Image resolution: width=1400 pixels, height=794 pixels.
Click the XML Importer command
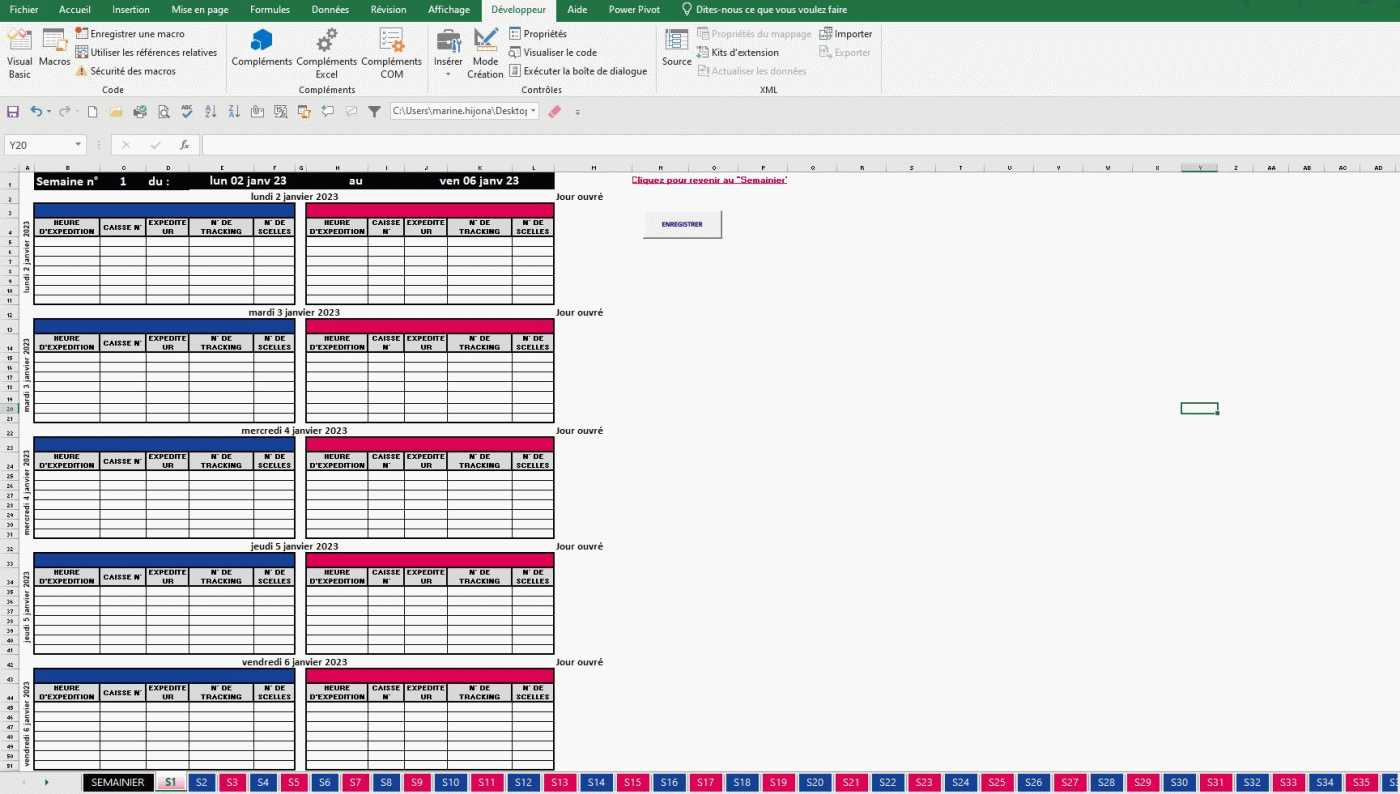coord(846,34)
